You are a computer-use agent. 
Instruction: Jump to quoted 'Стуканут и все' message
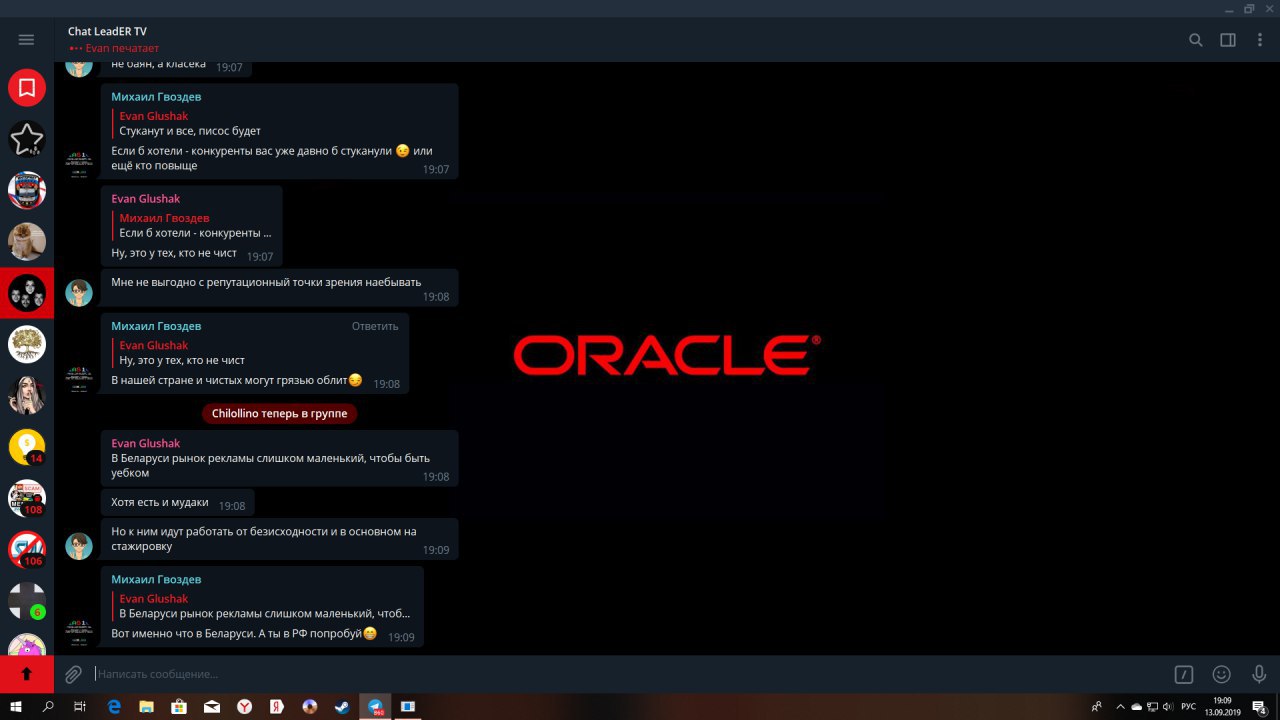[x=190, y=123]
